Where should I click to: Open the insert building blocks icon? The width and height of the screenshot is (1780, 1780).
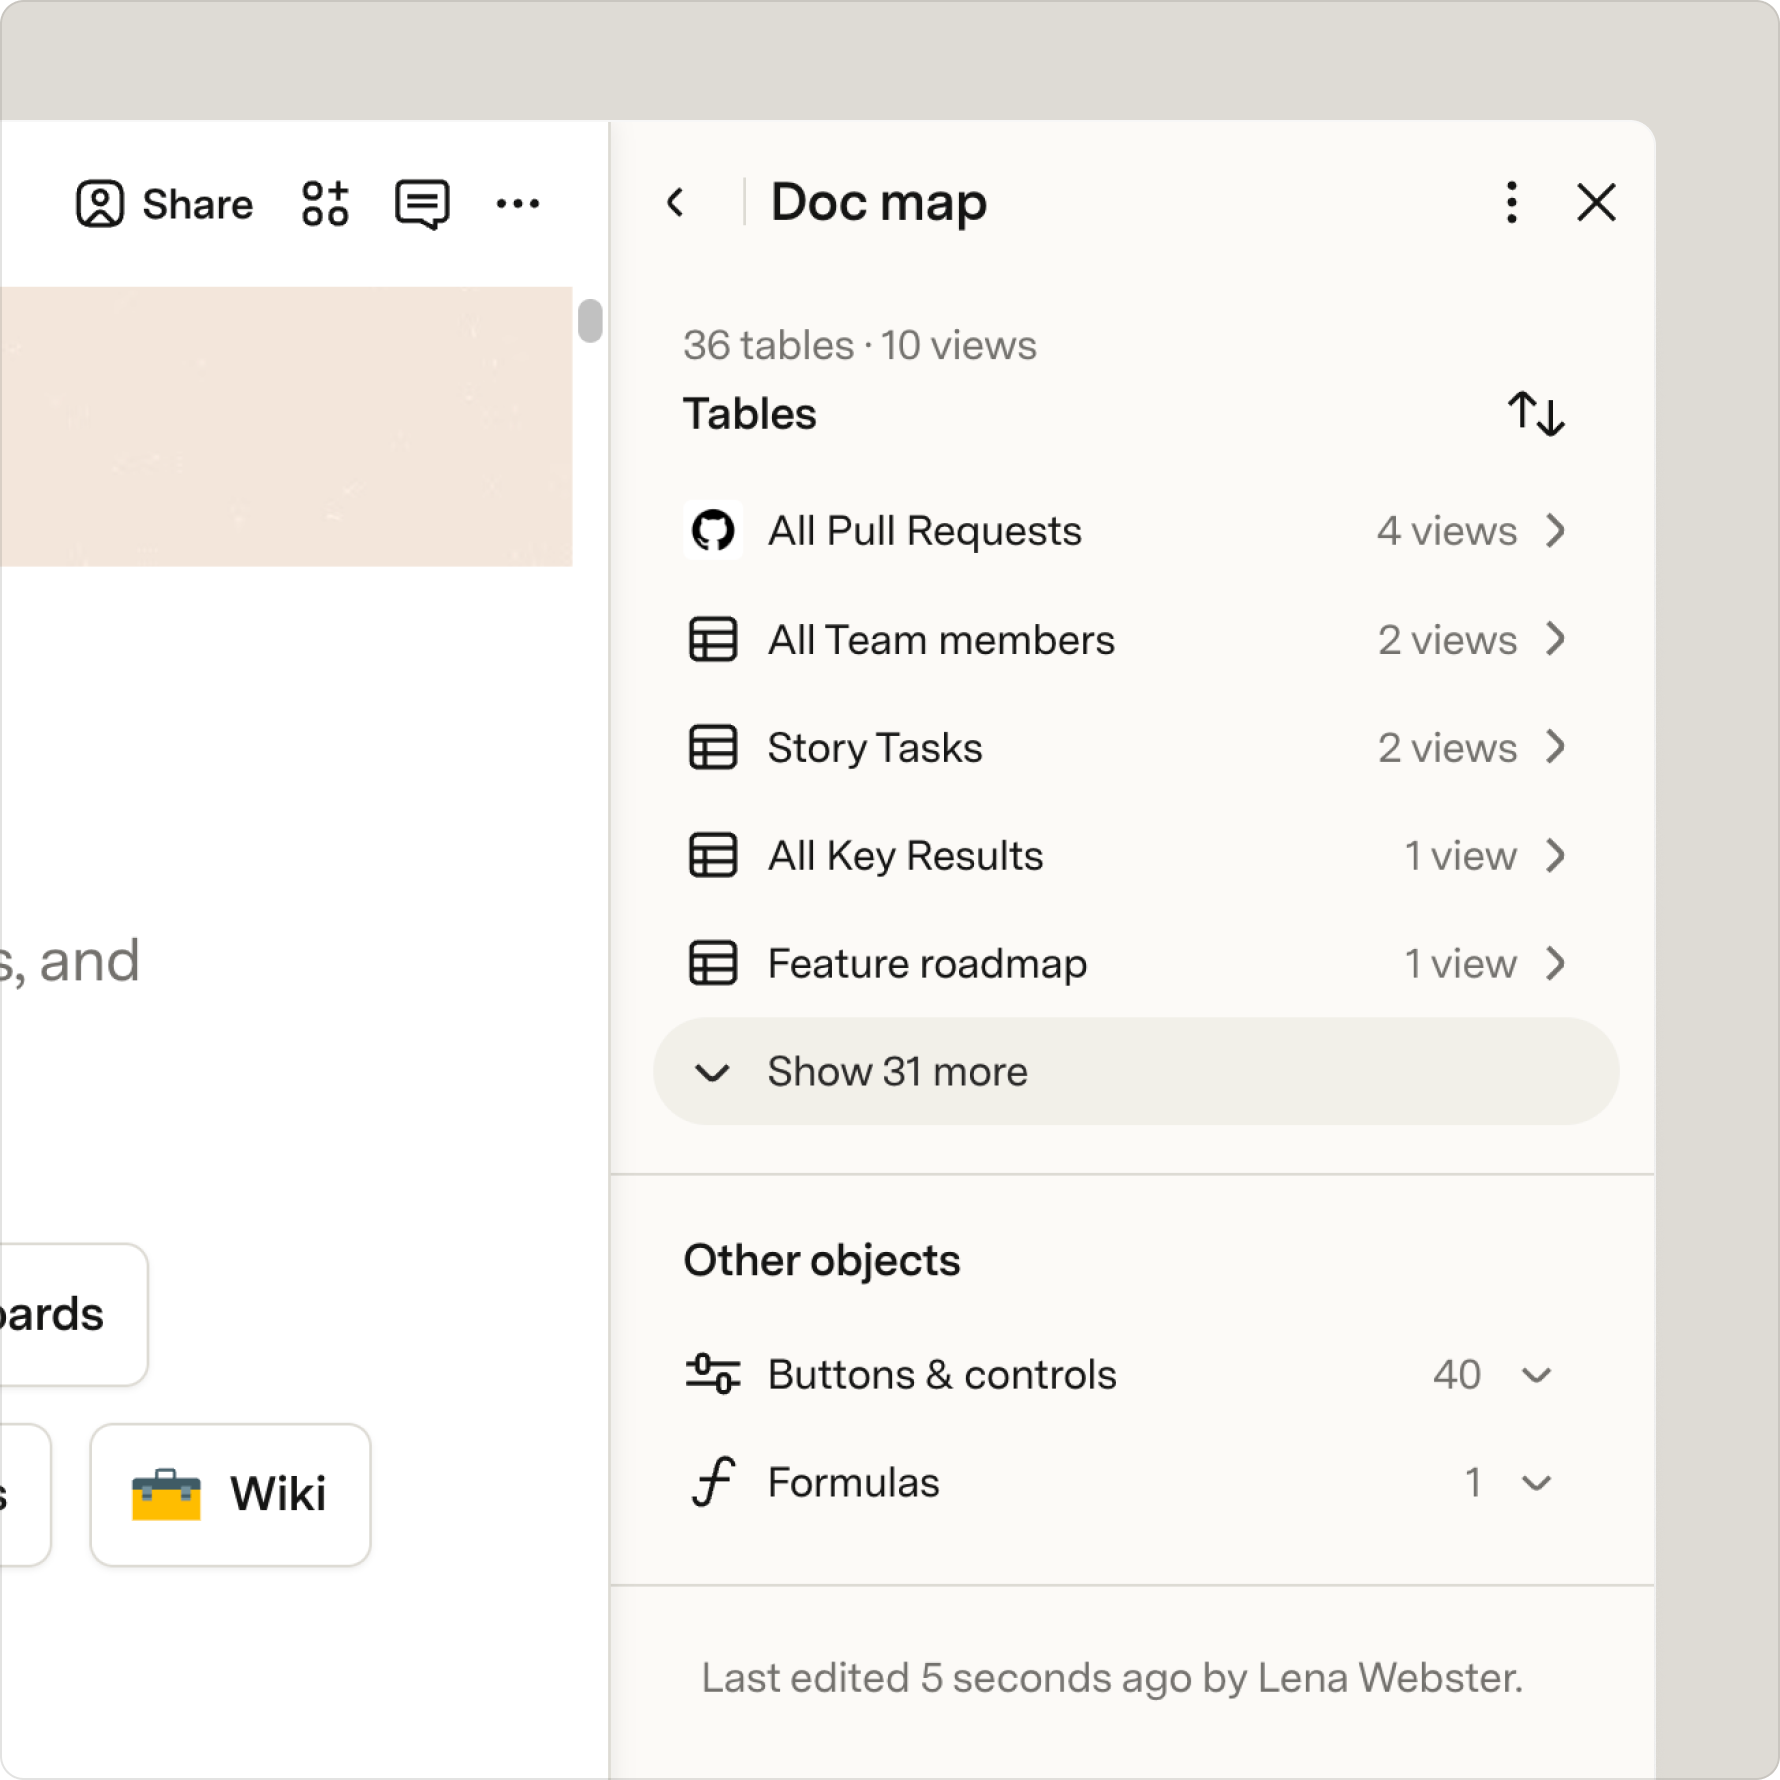pos(325,204)
